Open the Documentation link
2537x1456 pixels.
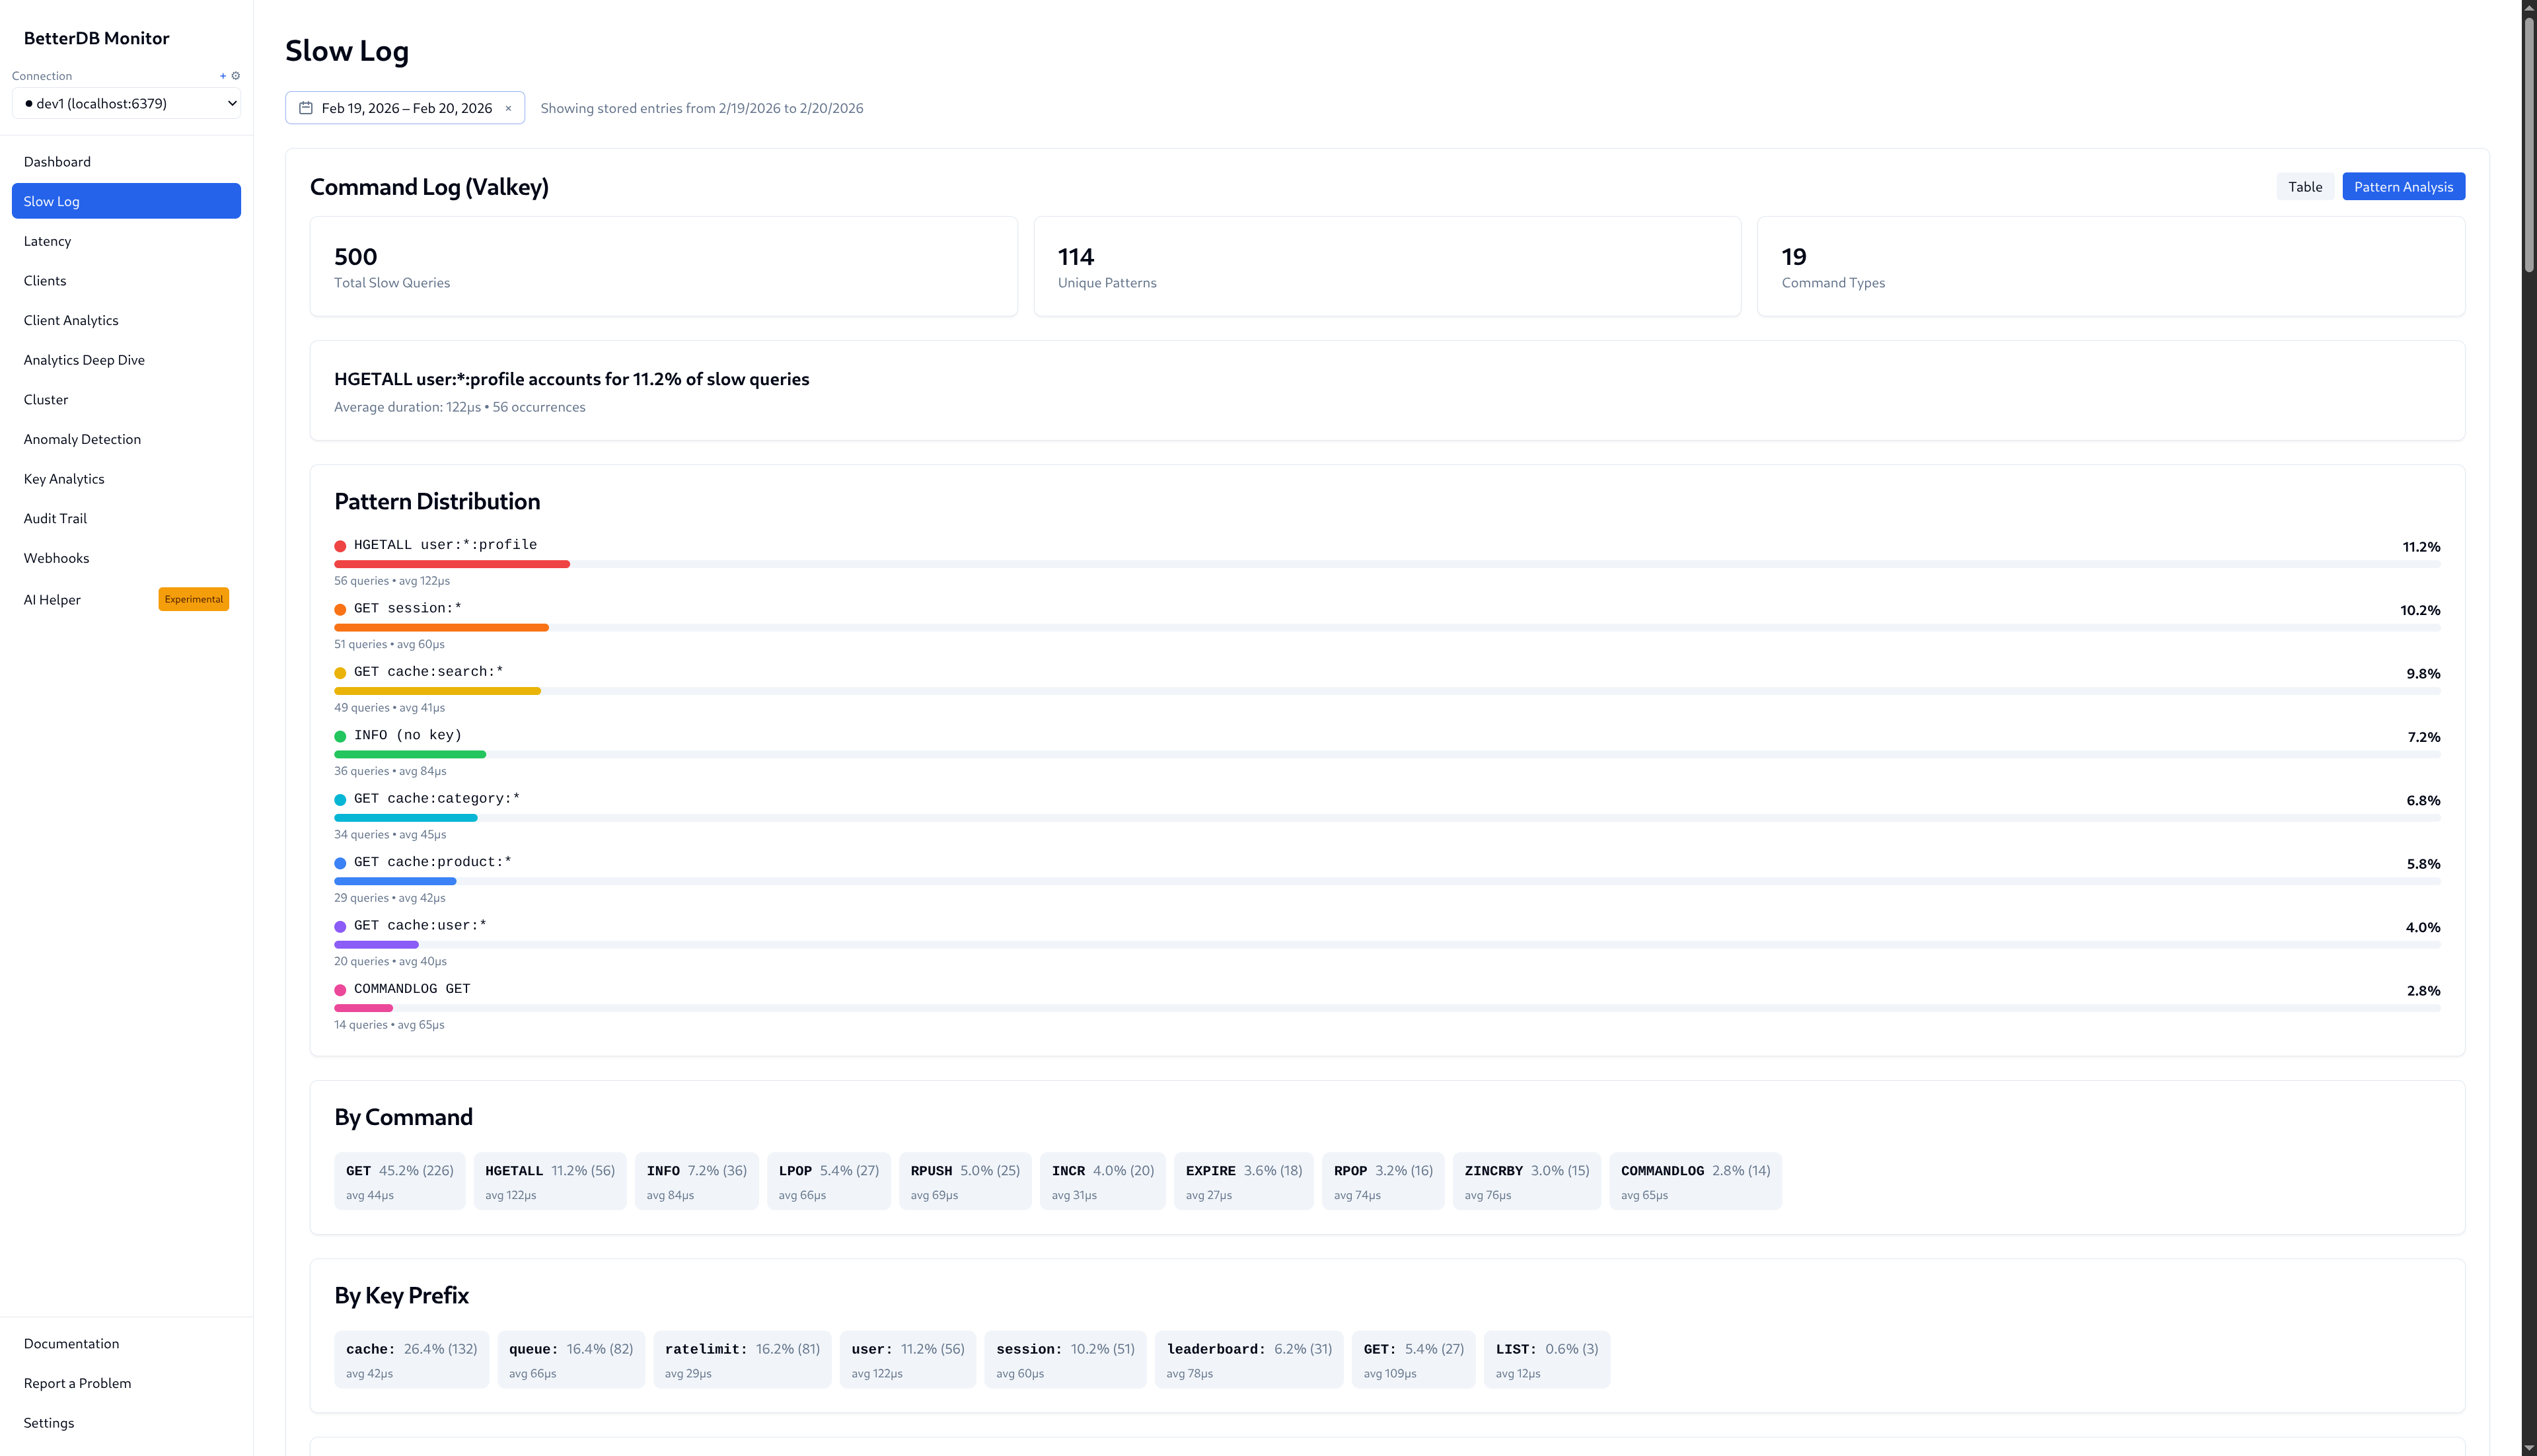[71, 1343]
